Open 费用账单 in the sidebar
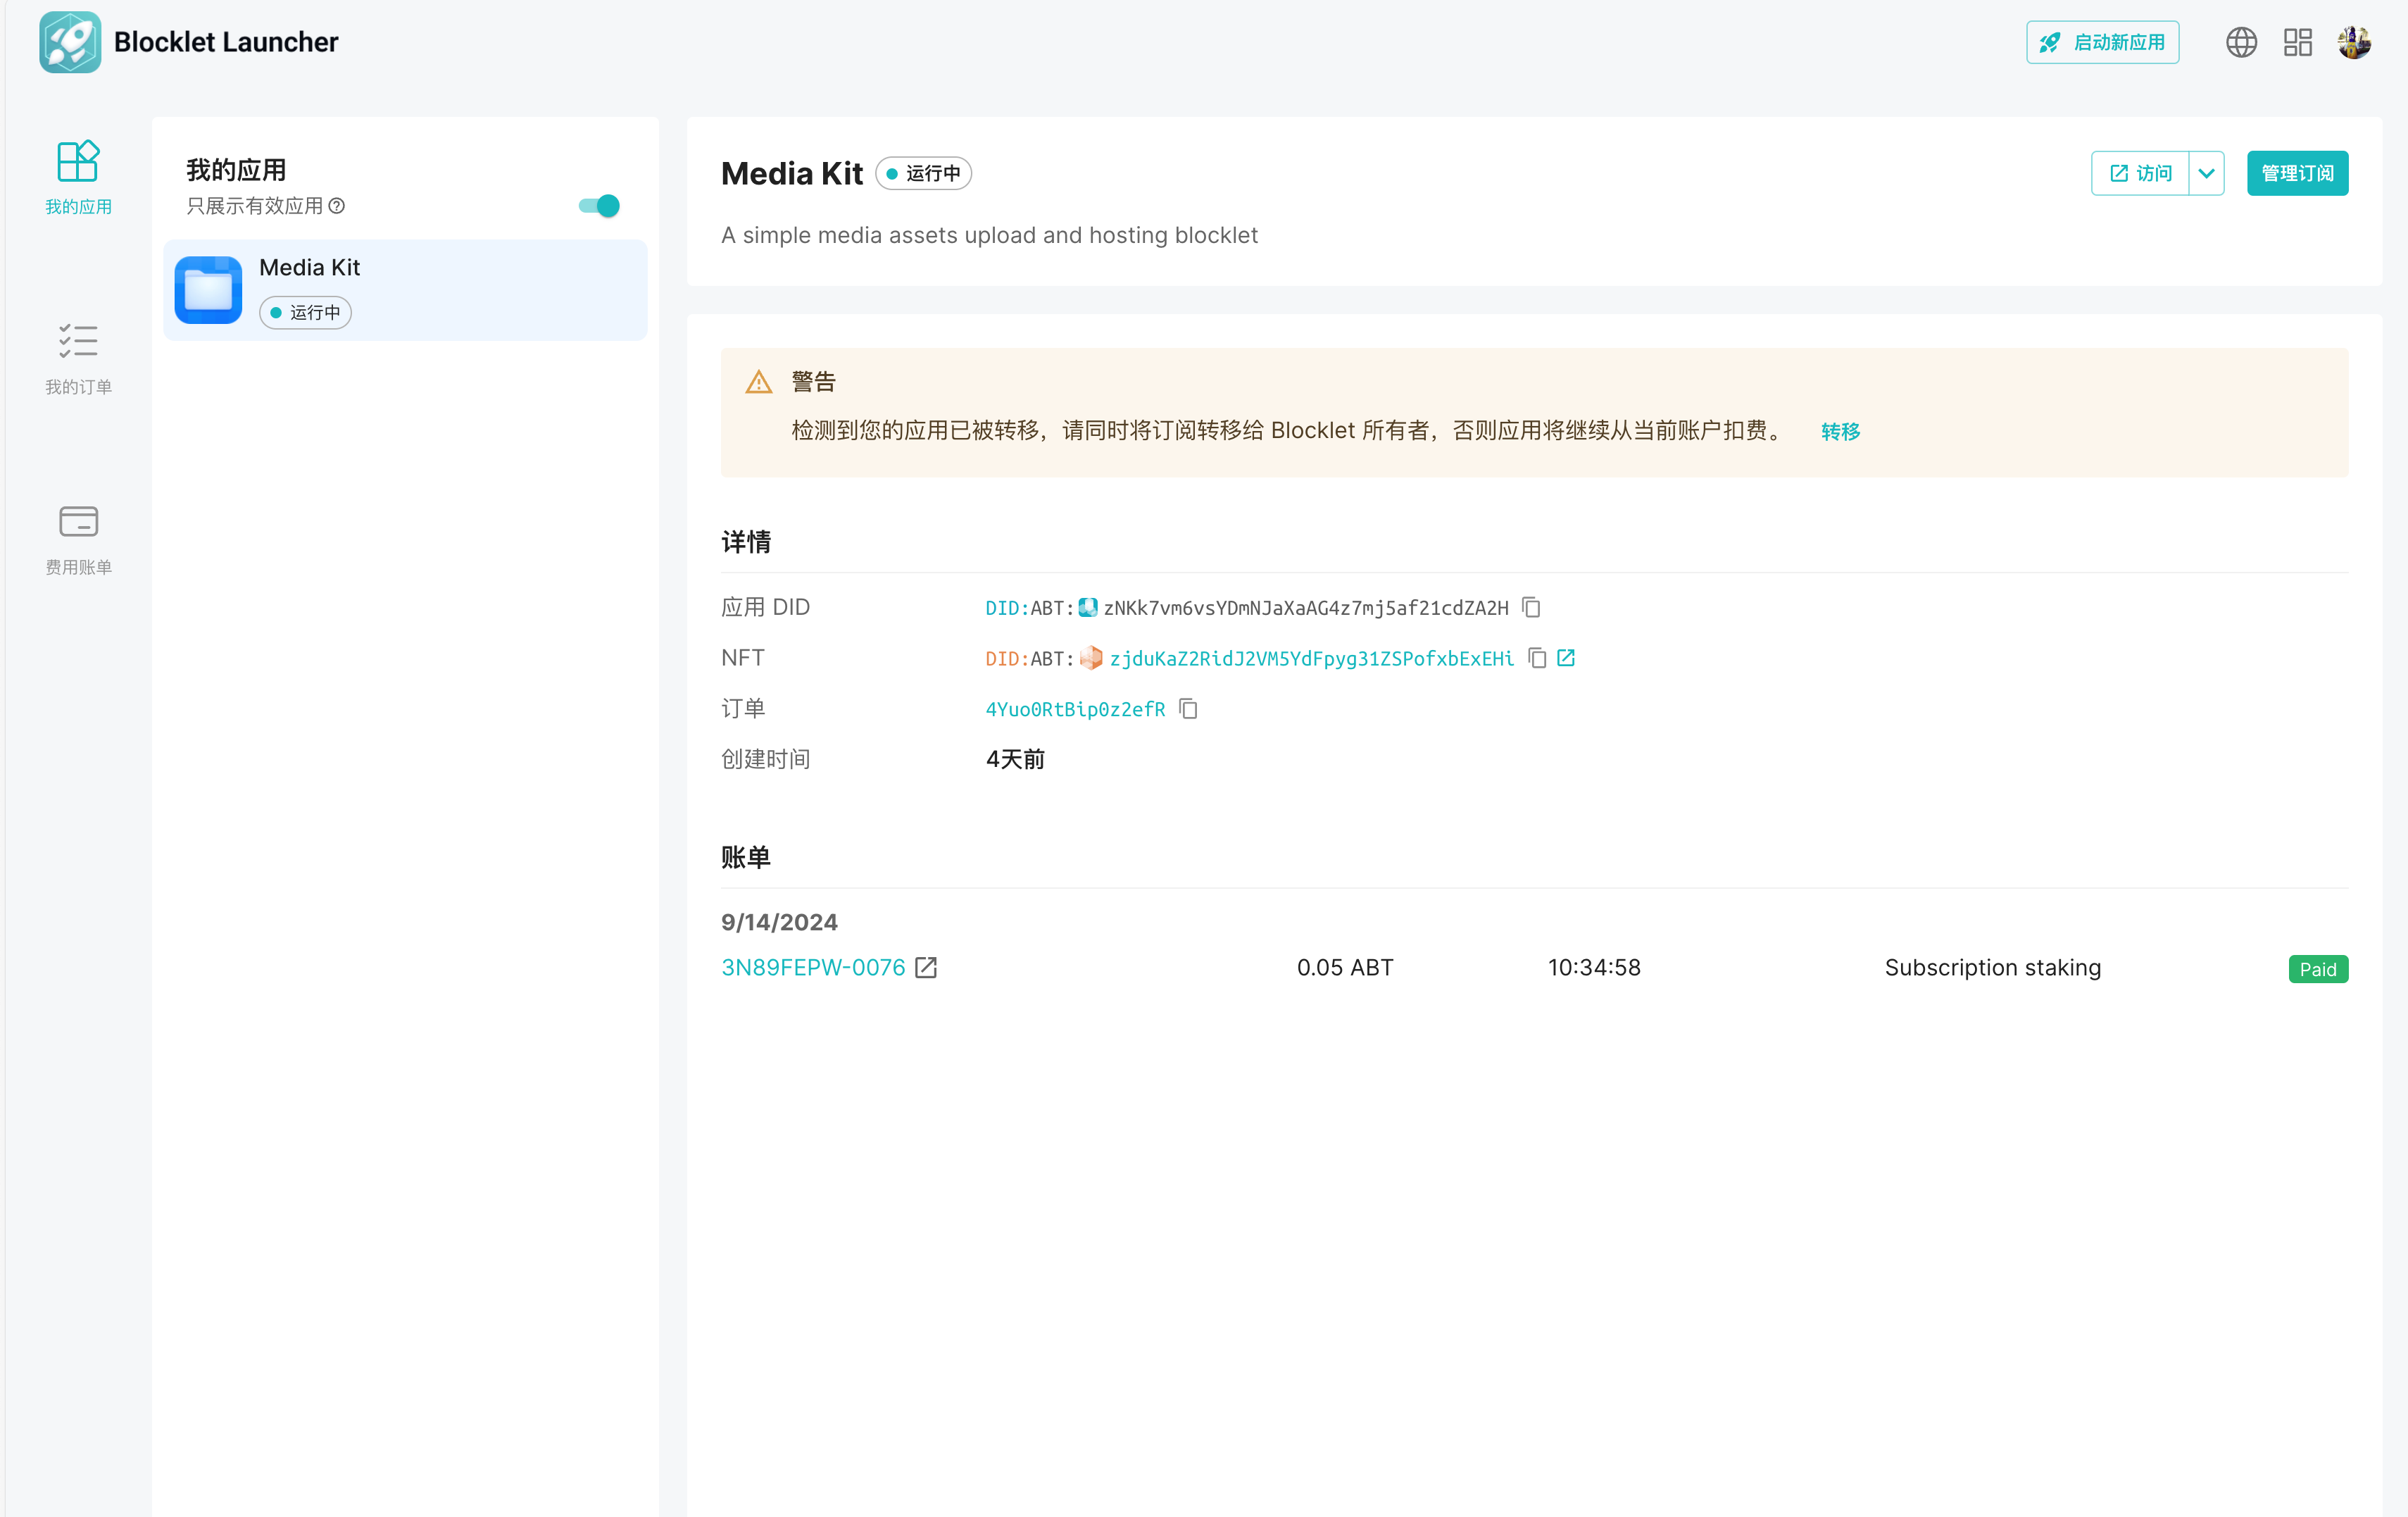This screenshot has height=1517, width=2408. 78,539
